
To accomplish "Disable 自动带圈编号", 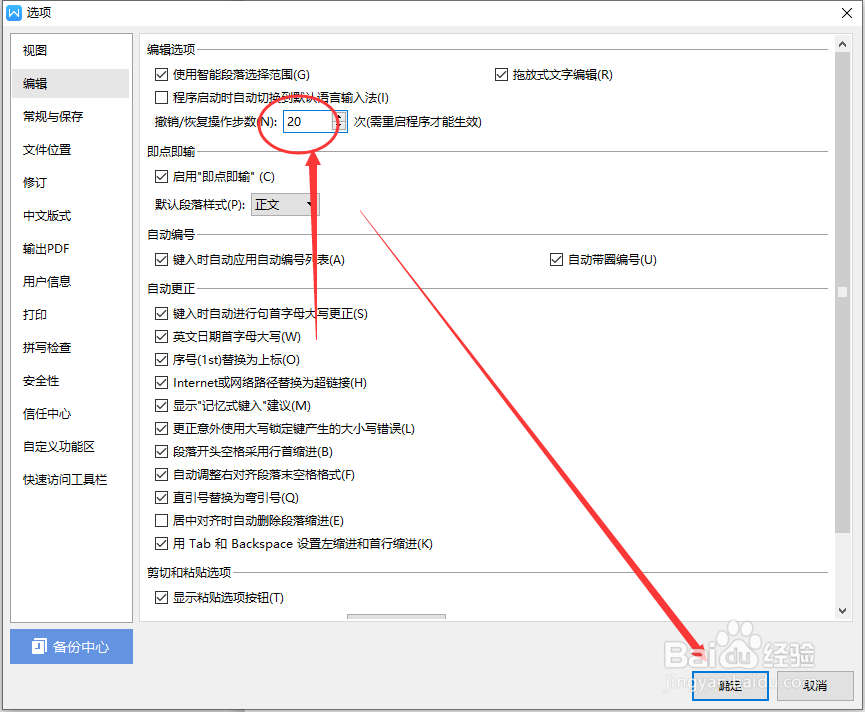I will 556,259.
